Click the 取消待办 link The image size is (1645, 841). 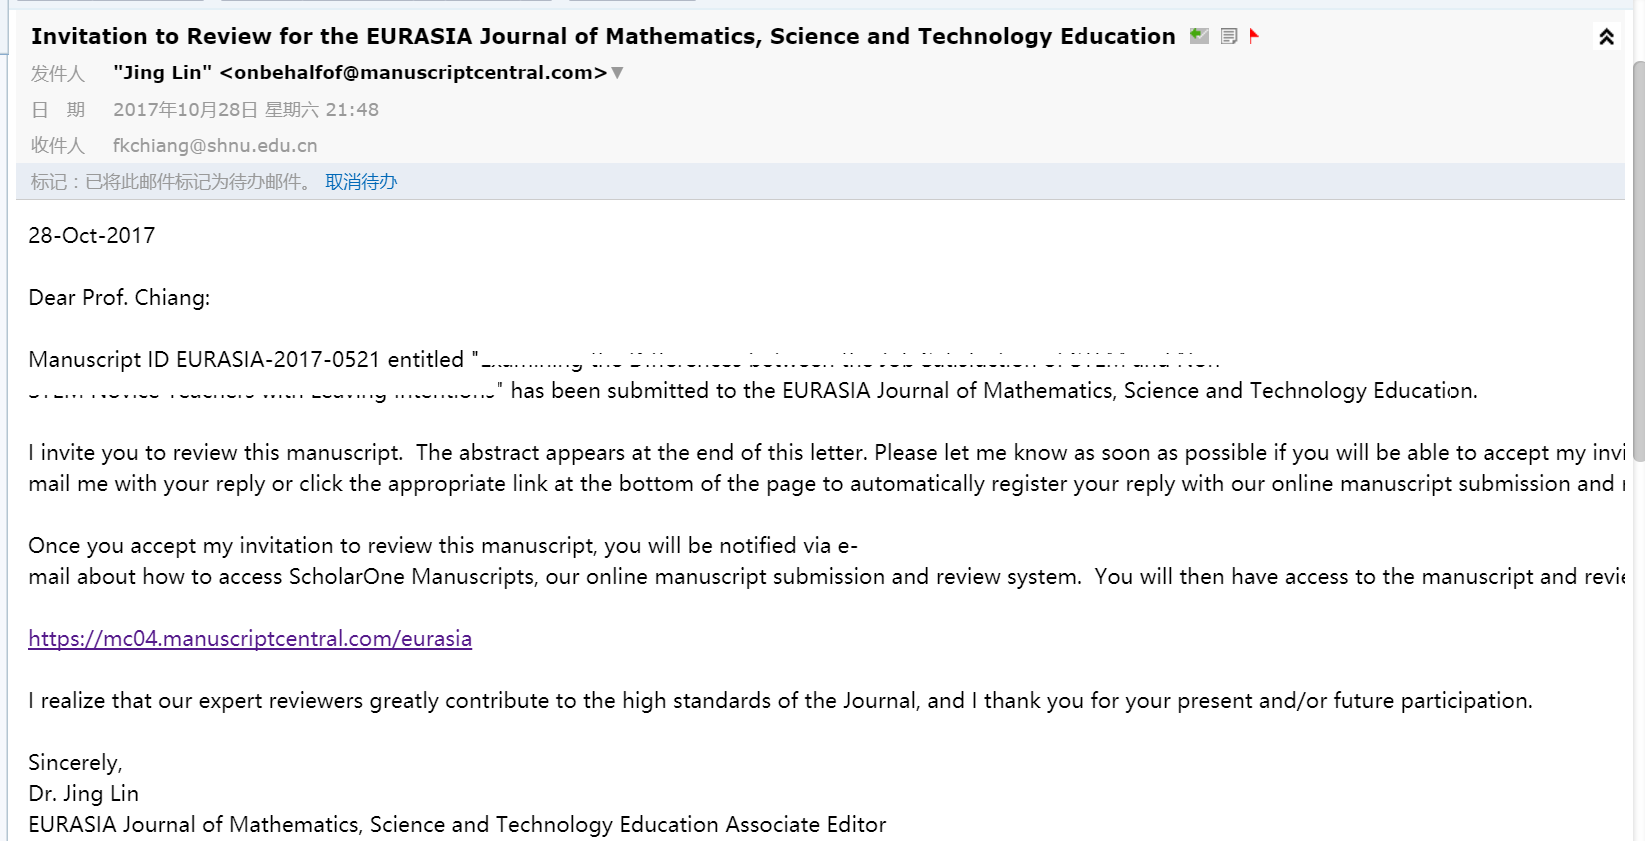(361, 182)
